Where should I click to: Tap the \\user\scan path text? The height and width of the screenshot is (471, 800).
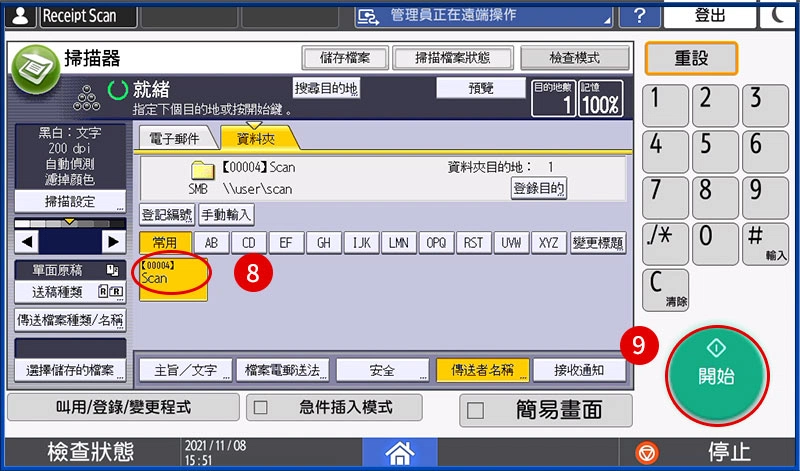click(258, 189)
